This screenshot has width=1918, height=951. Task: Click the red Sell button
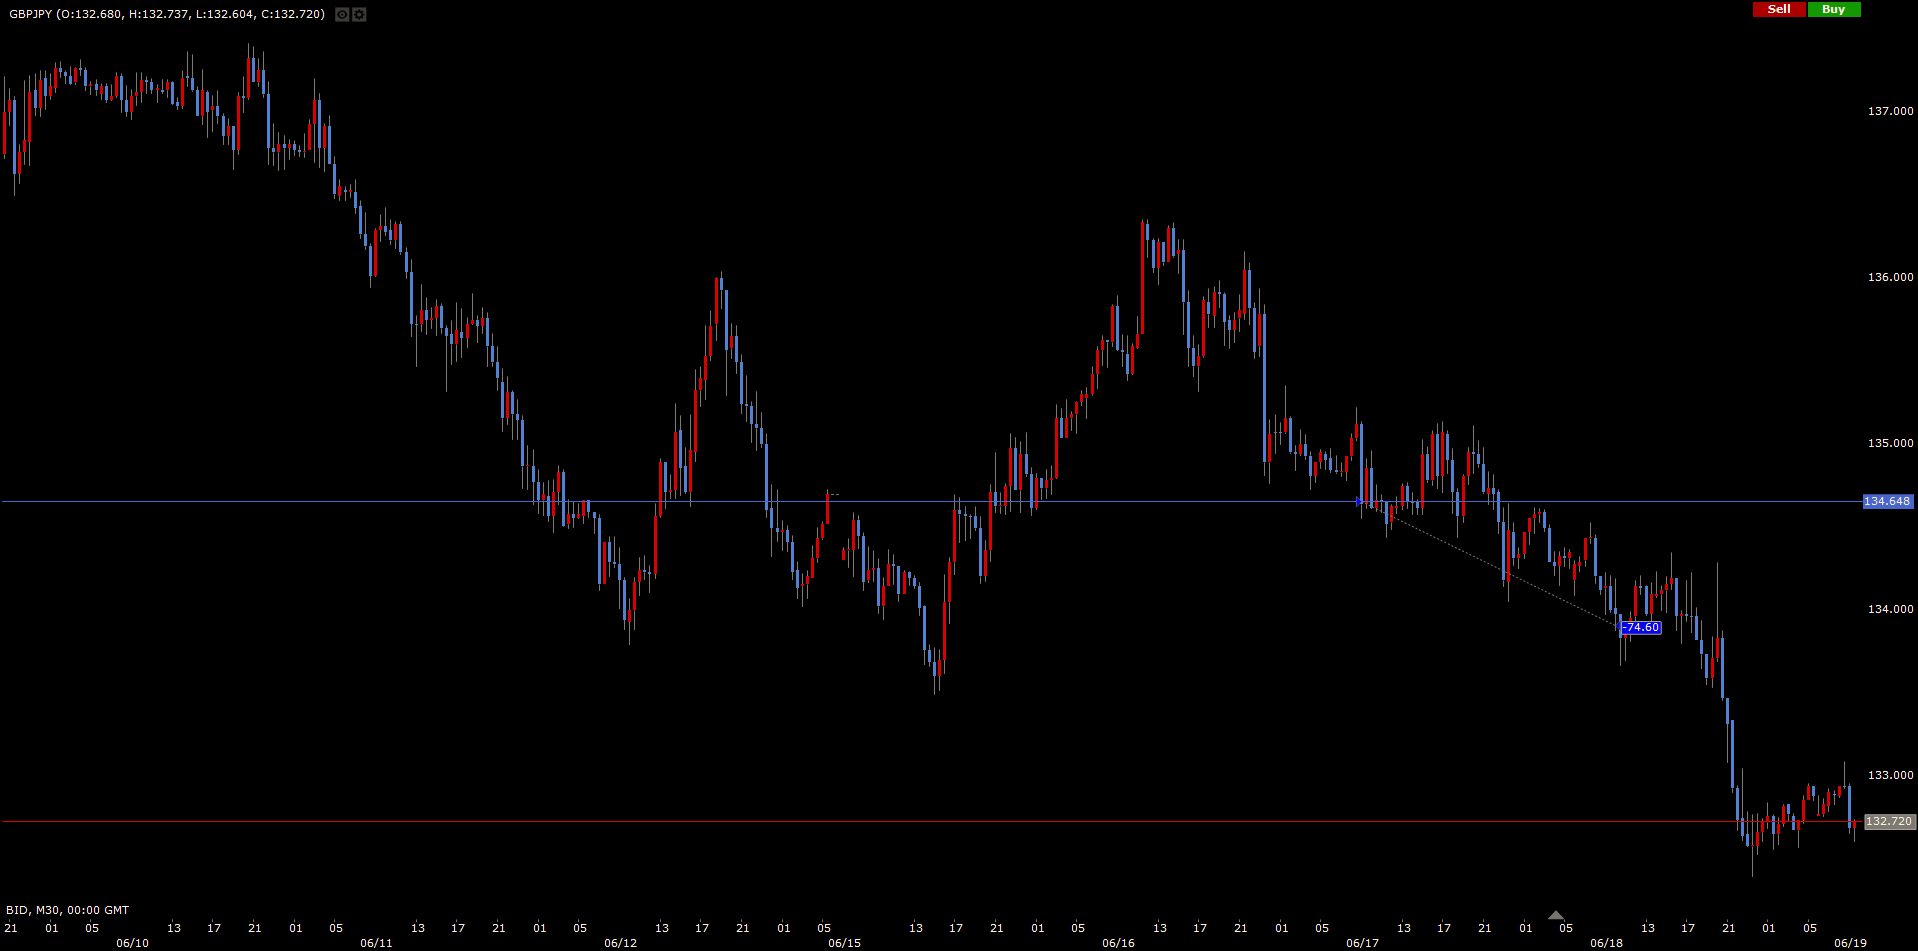(x=1779, y=9)
